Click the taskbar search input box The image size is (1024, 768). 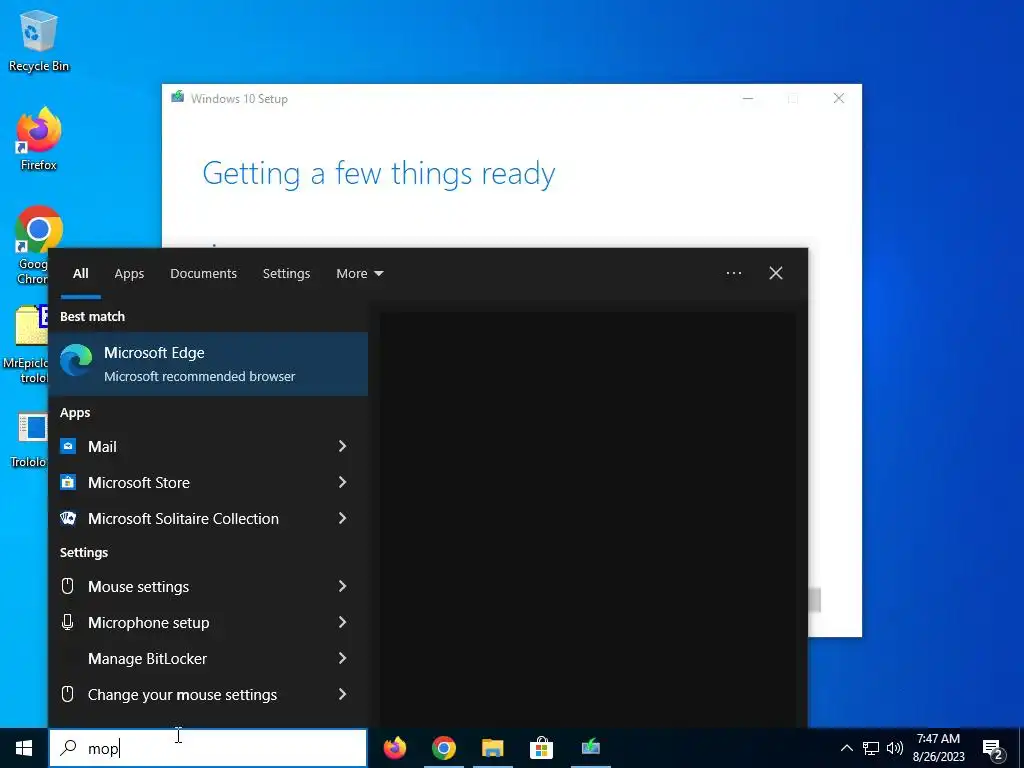point(208,748)
